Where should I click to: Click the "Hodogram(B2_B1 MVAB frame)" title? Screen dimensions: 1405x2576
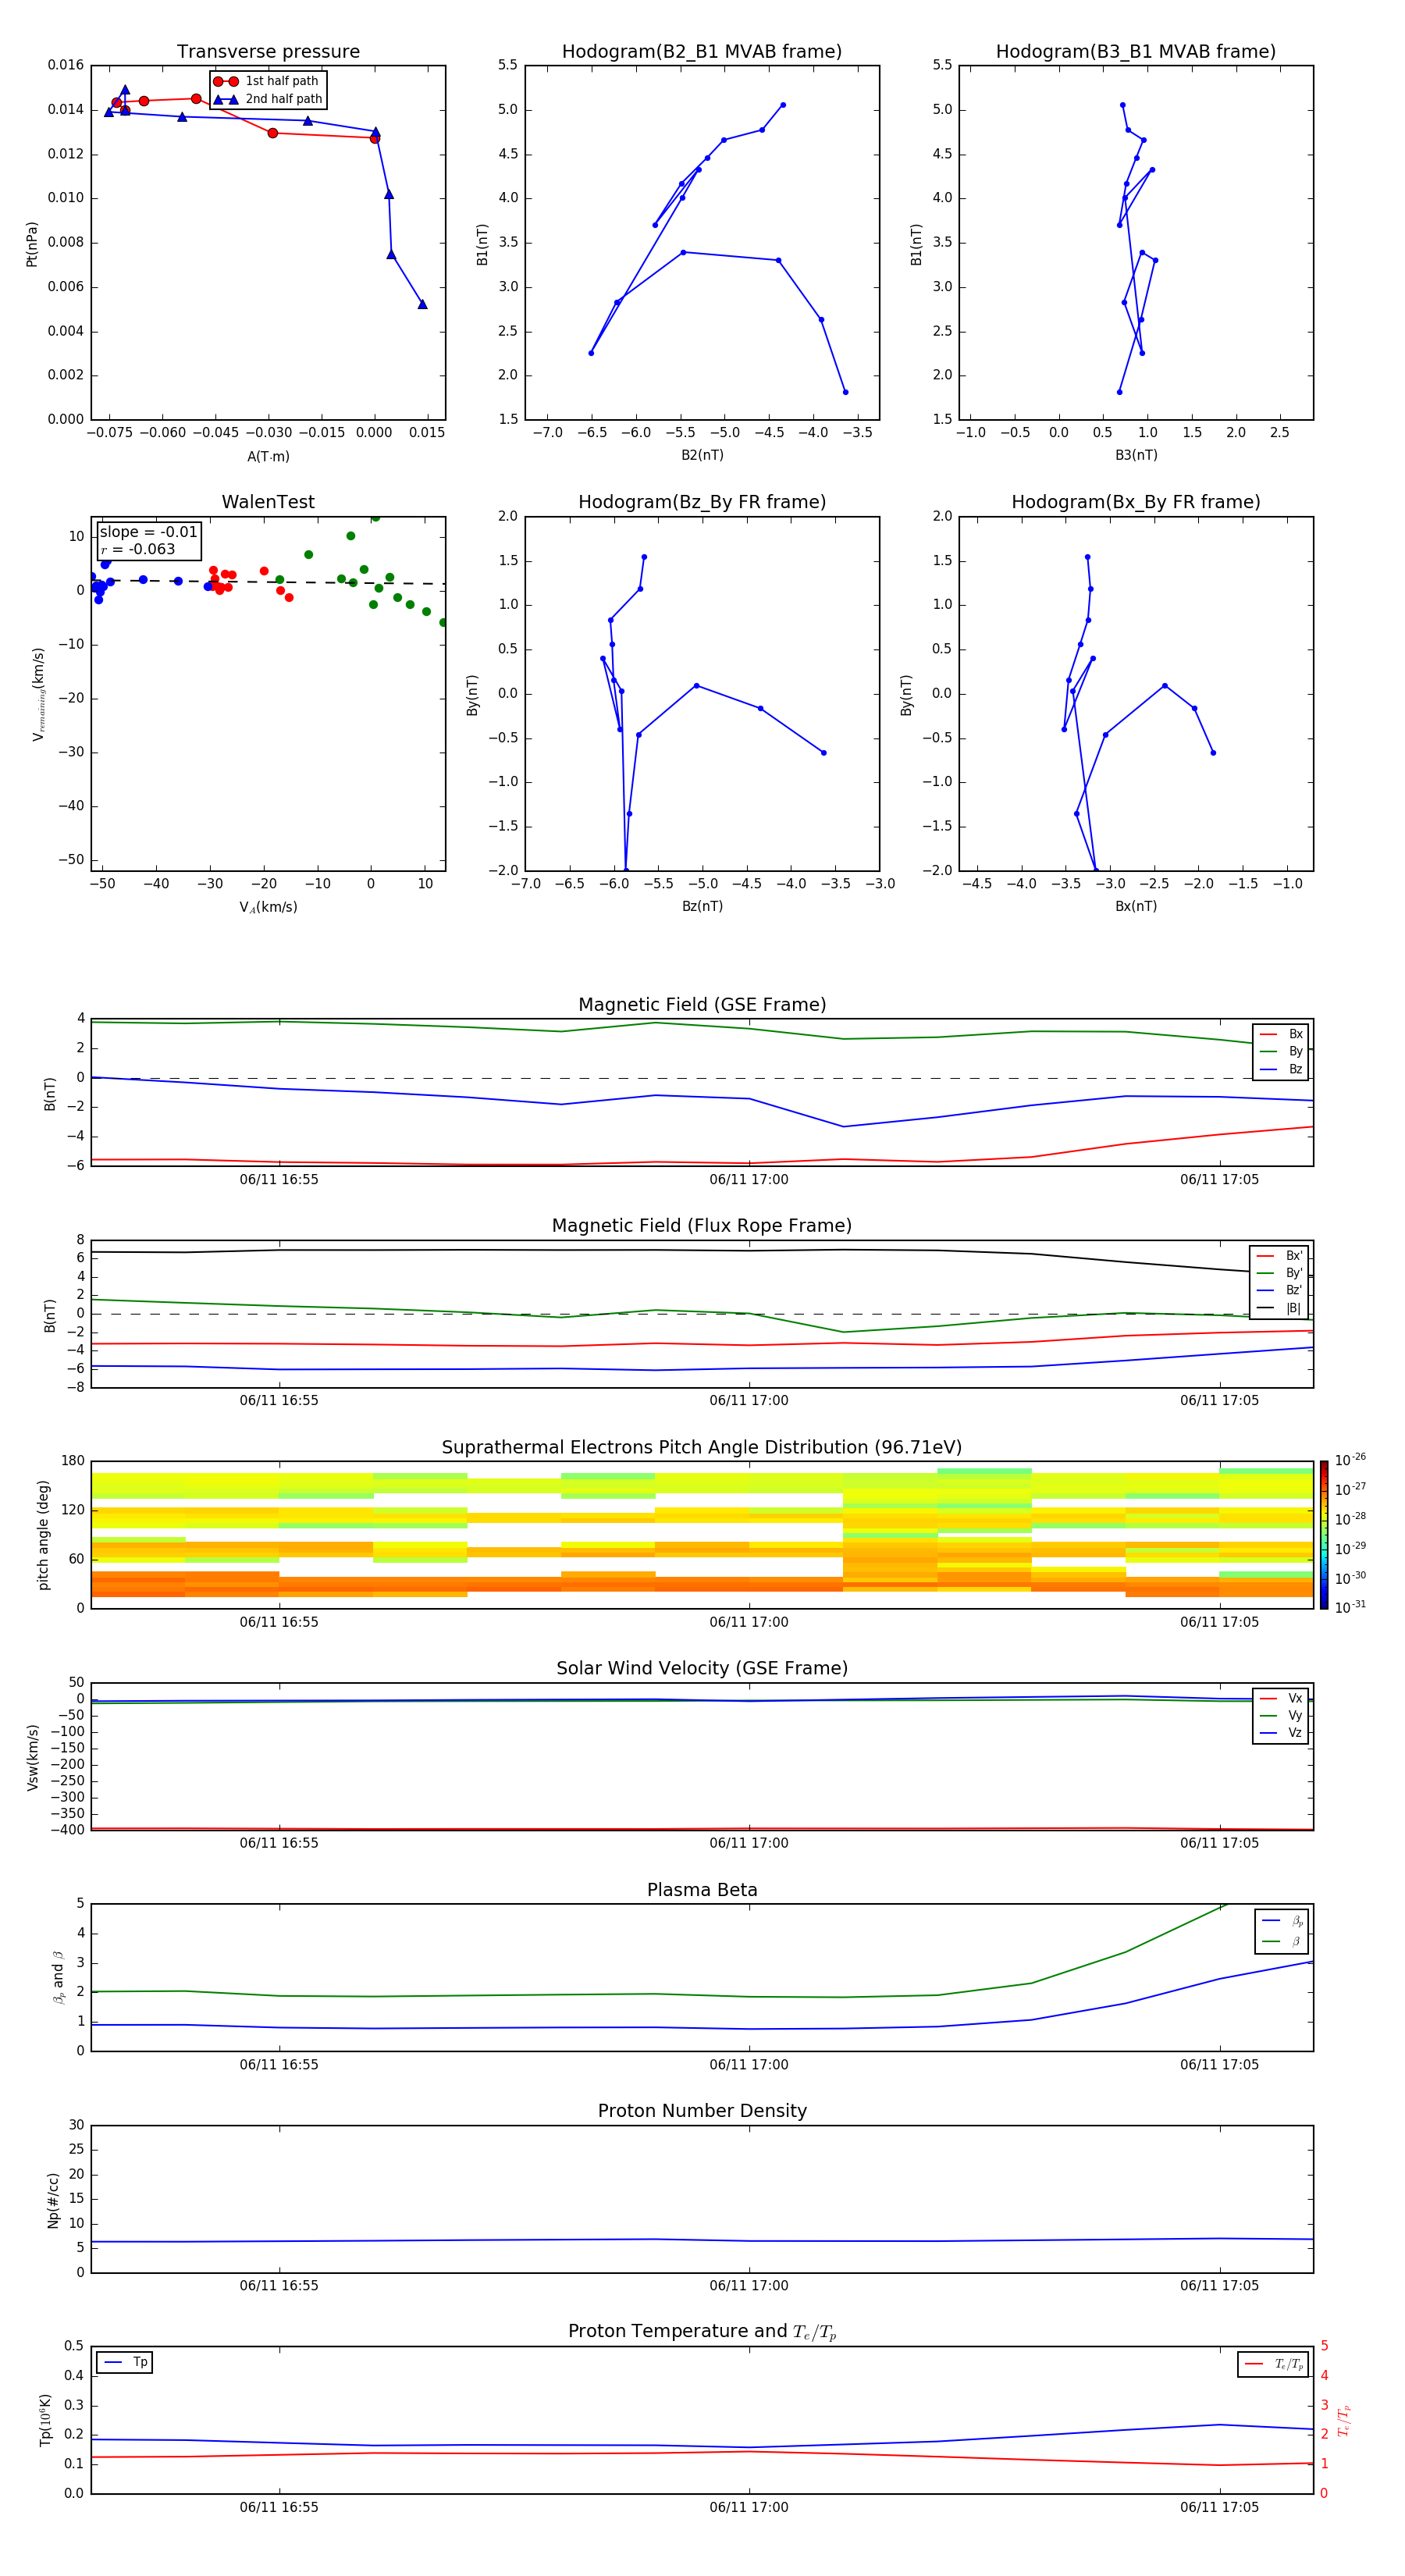pos(702,52)
